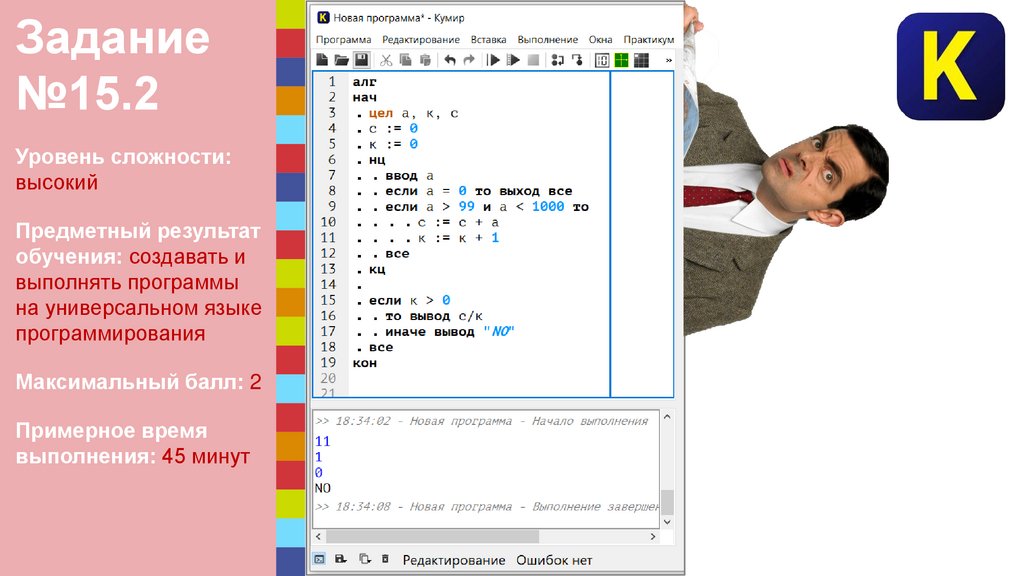
Task: Cut the selection with the scissors icon
Action: (x=386, y=60)
